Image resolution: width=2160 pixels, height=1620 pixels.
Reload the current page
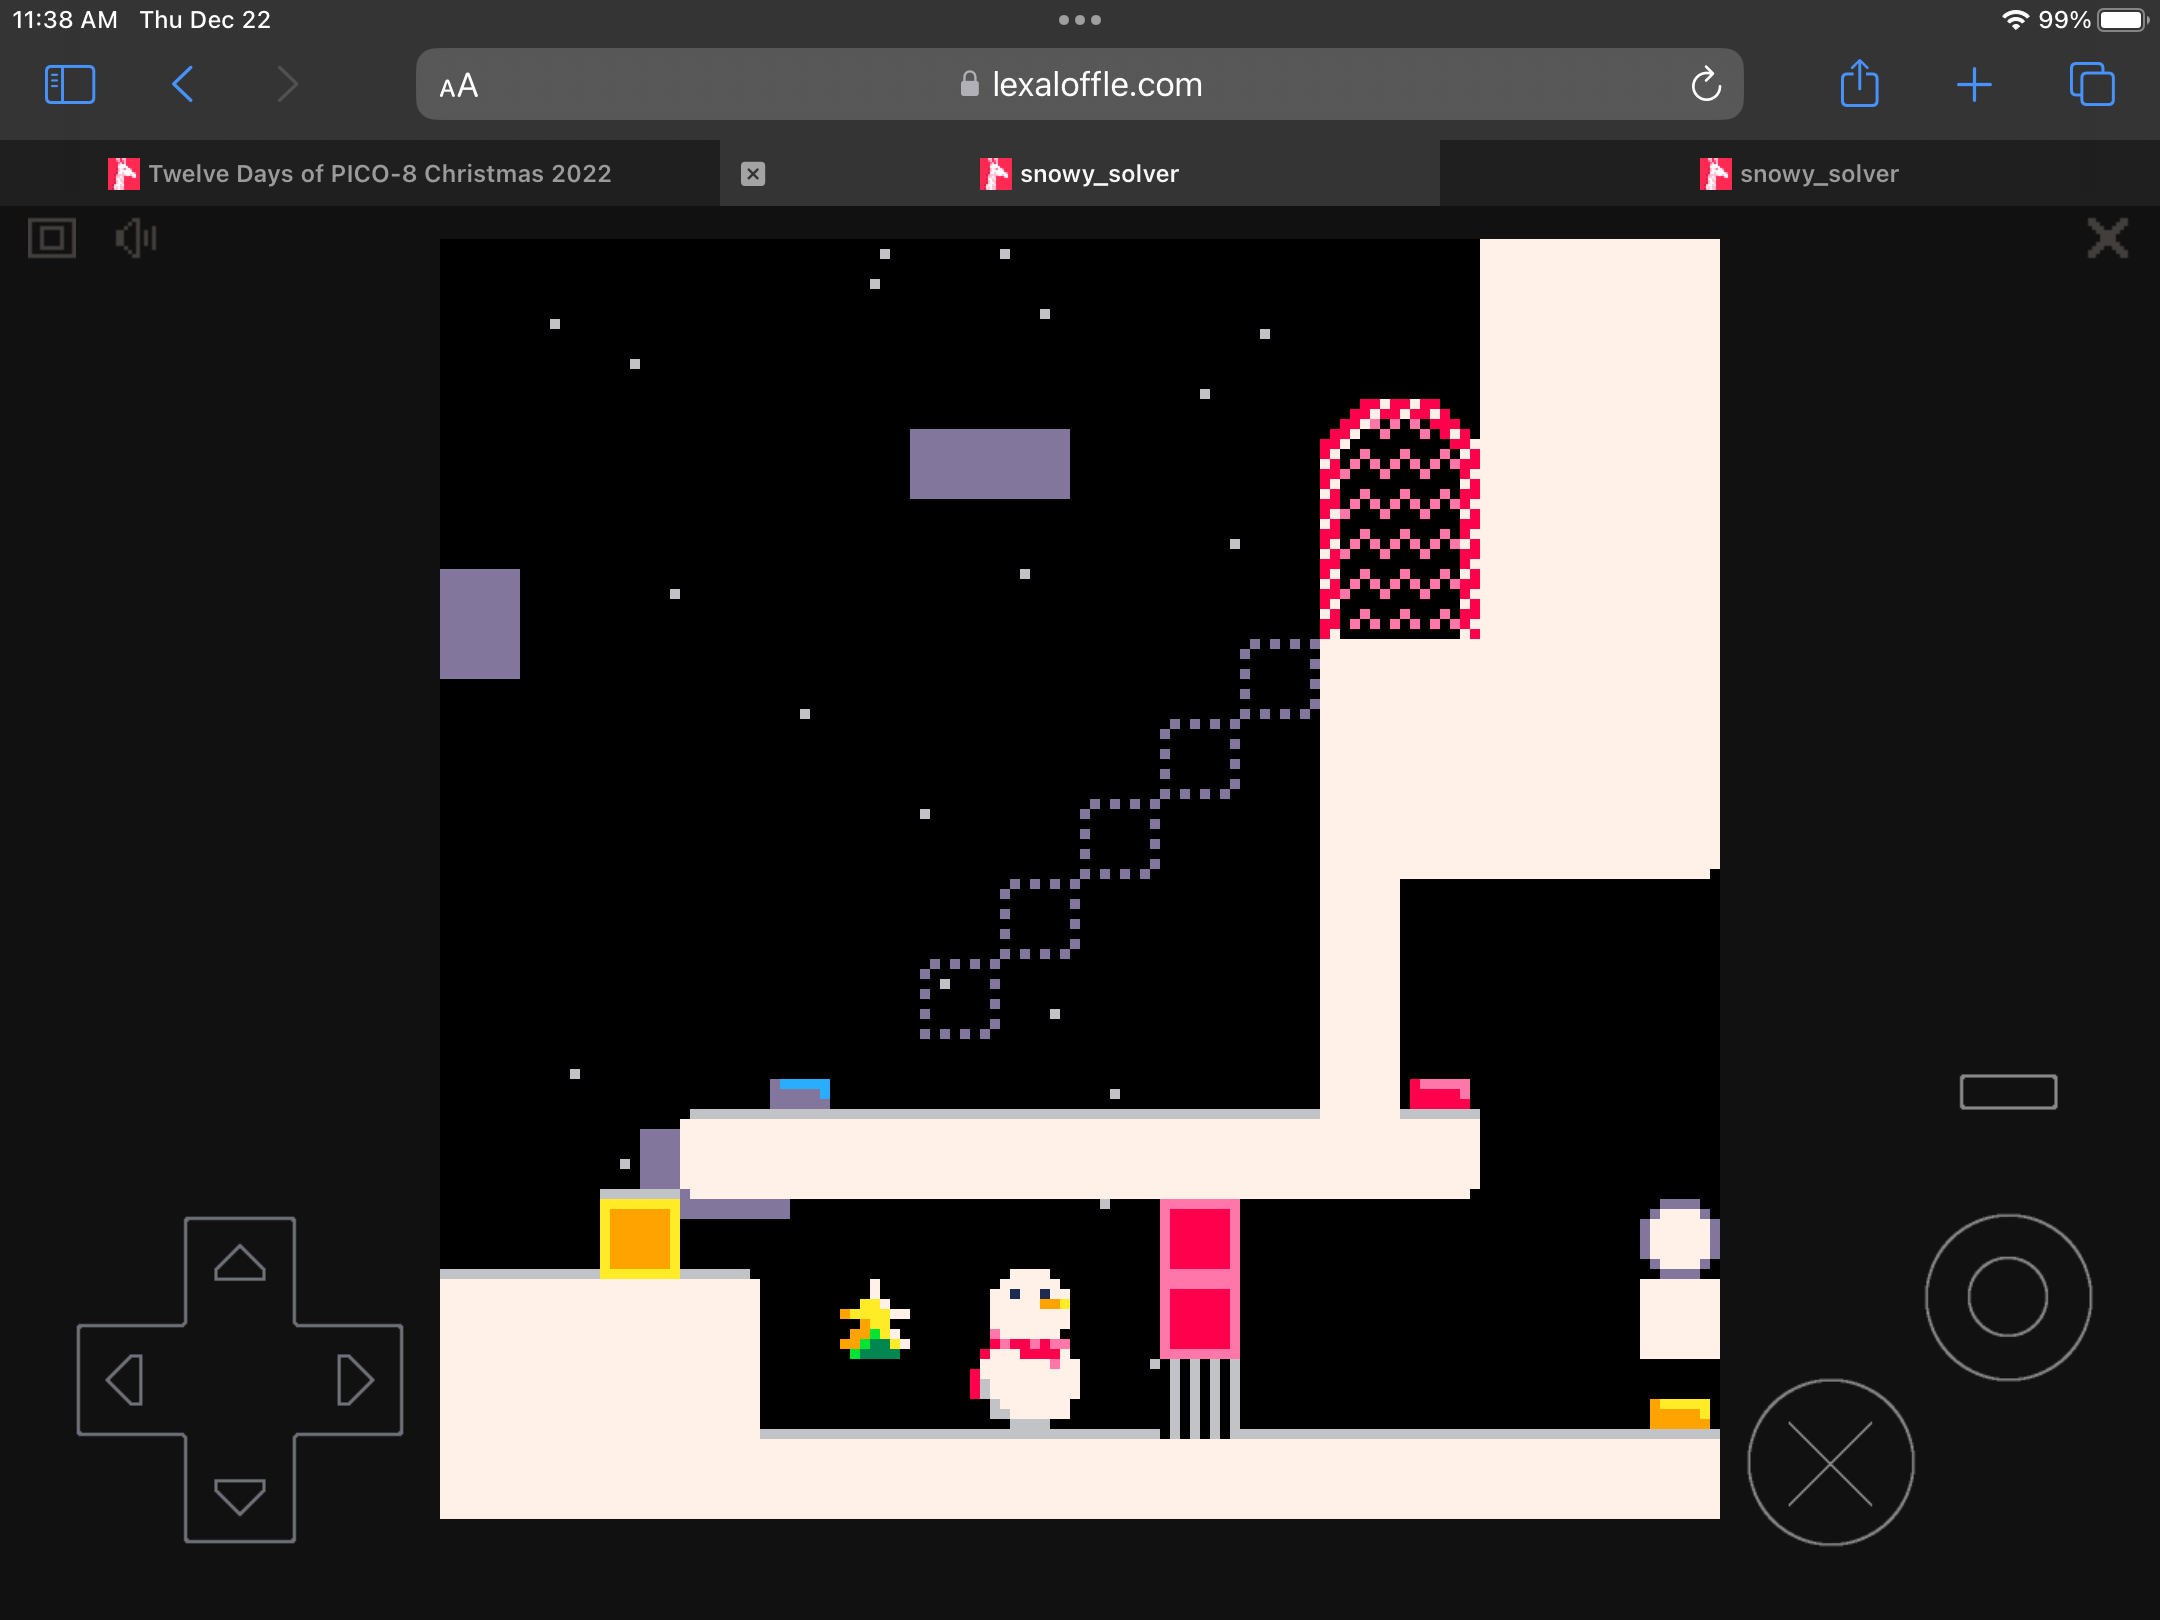pyautogui.click(x=1706, y=85)
